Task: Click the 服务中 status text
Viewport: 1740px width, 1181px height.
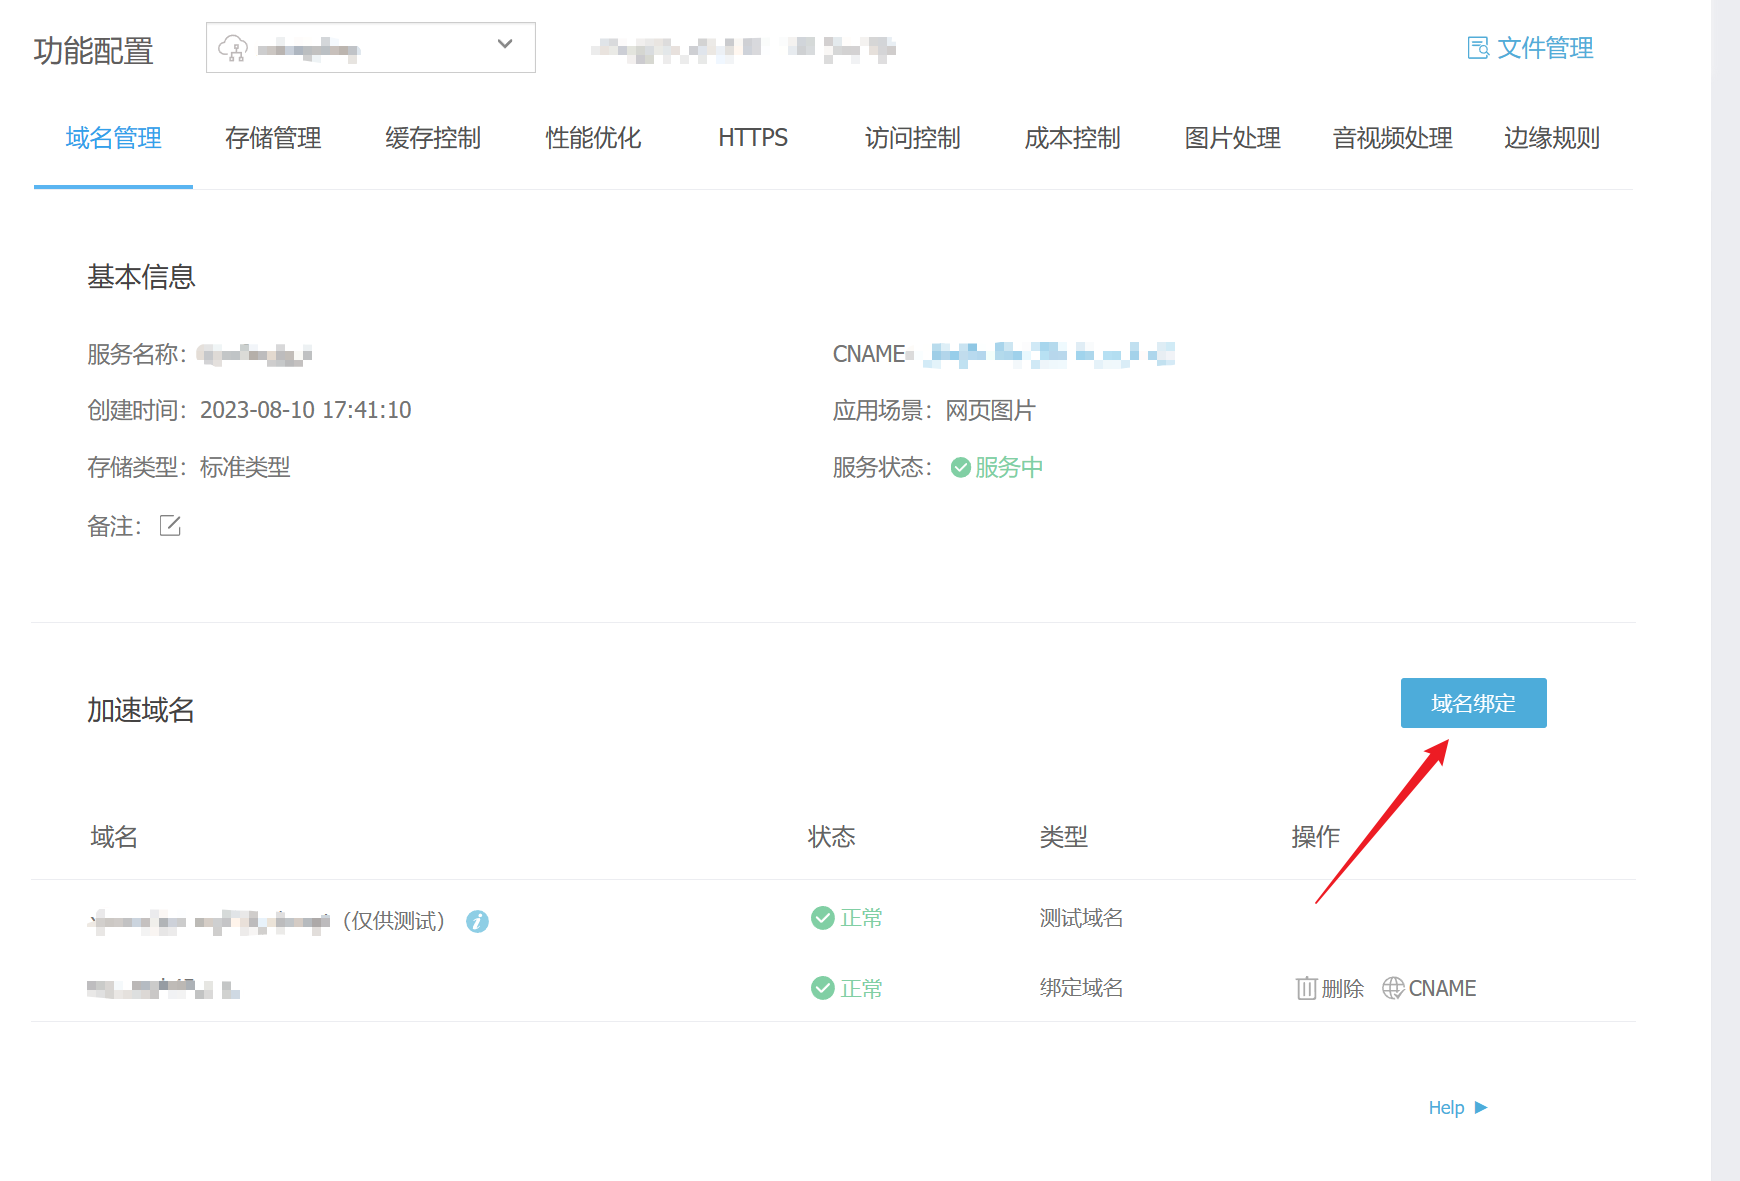Action: click(x=1009, y=467)
